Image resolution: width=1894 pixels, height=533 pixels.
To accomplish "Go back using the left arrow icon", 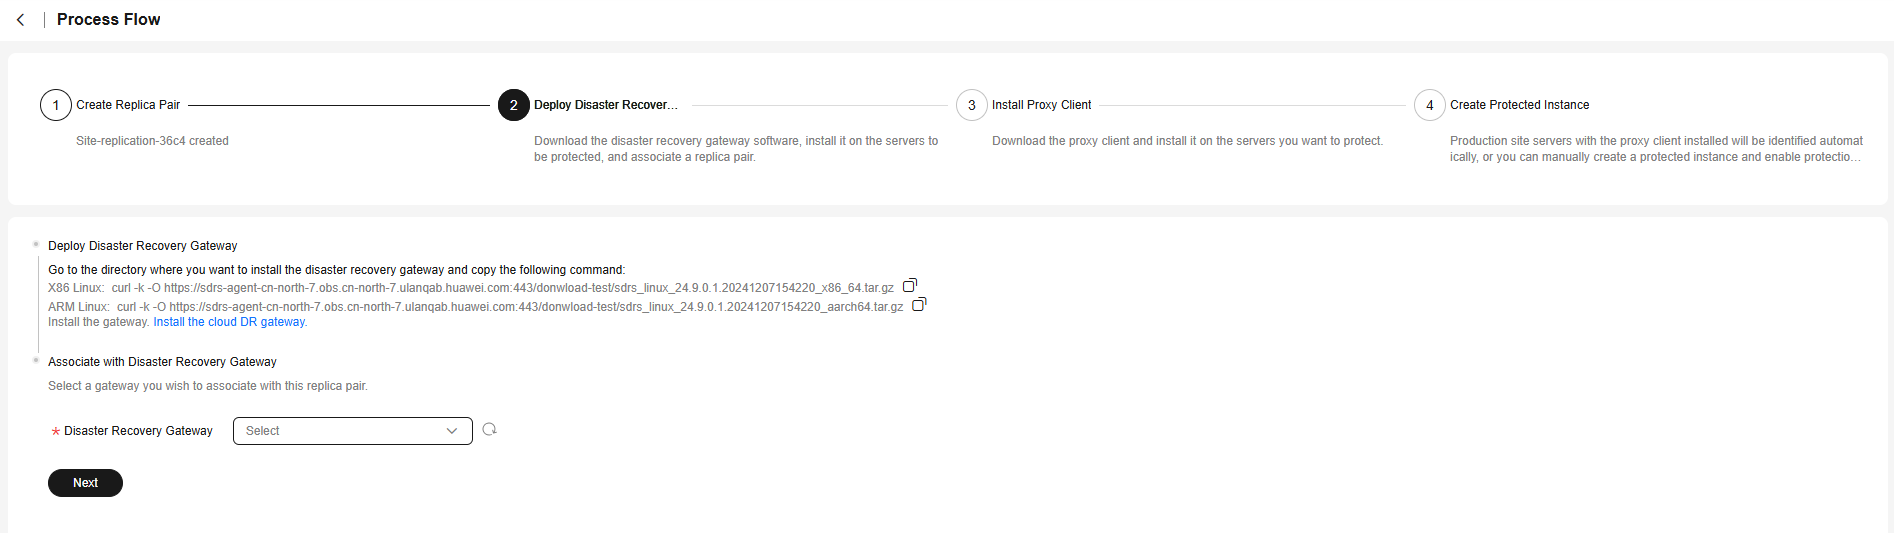I will [20, 20].
